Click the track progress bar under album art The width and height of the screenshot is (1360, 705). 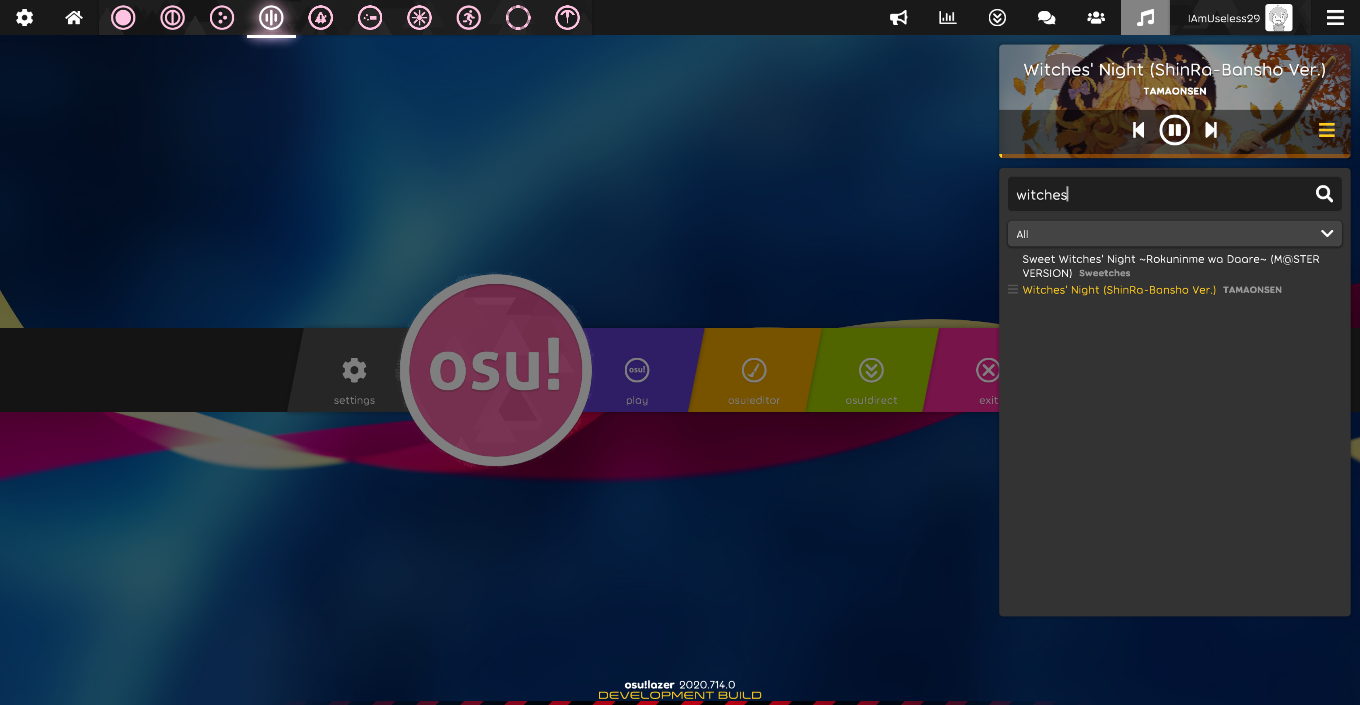tap(1174, 156)
